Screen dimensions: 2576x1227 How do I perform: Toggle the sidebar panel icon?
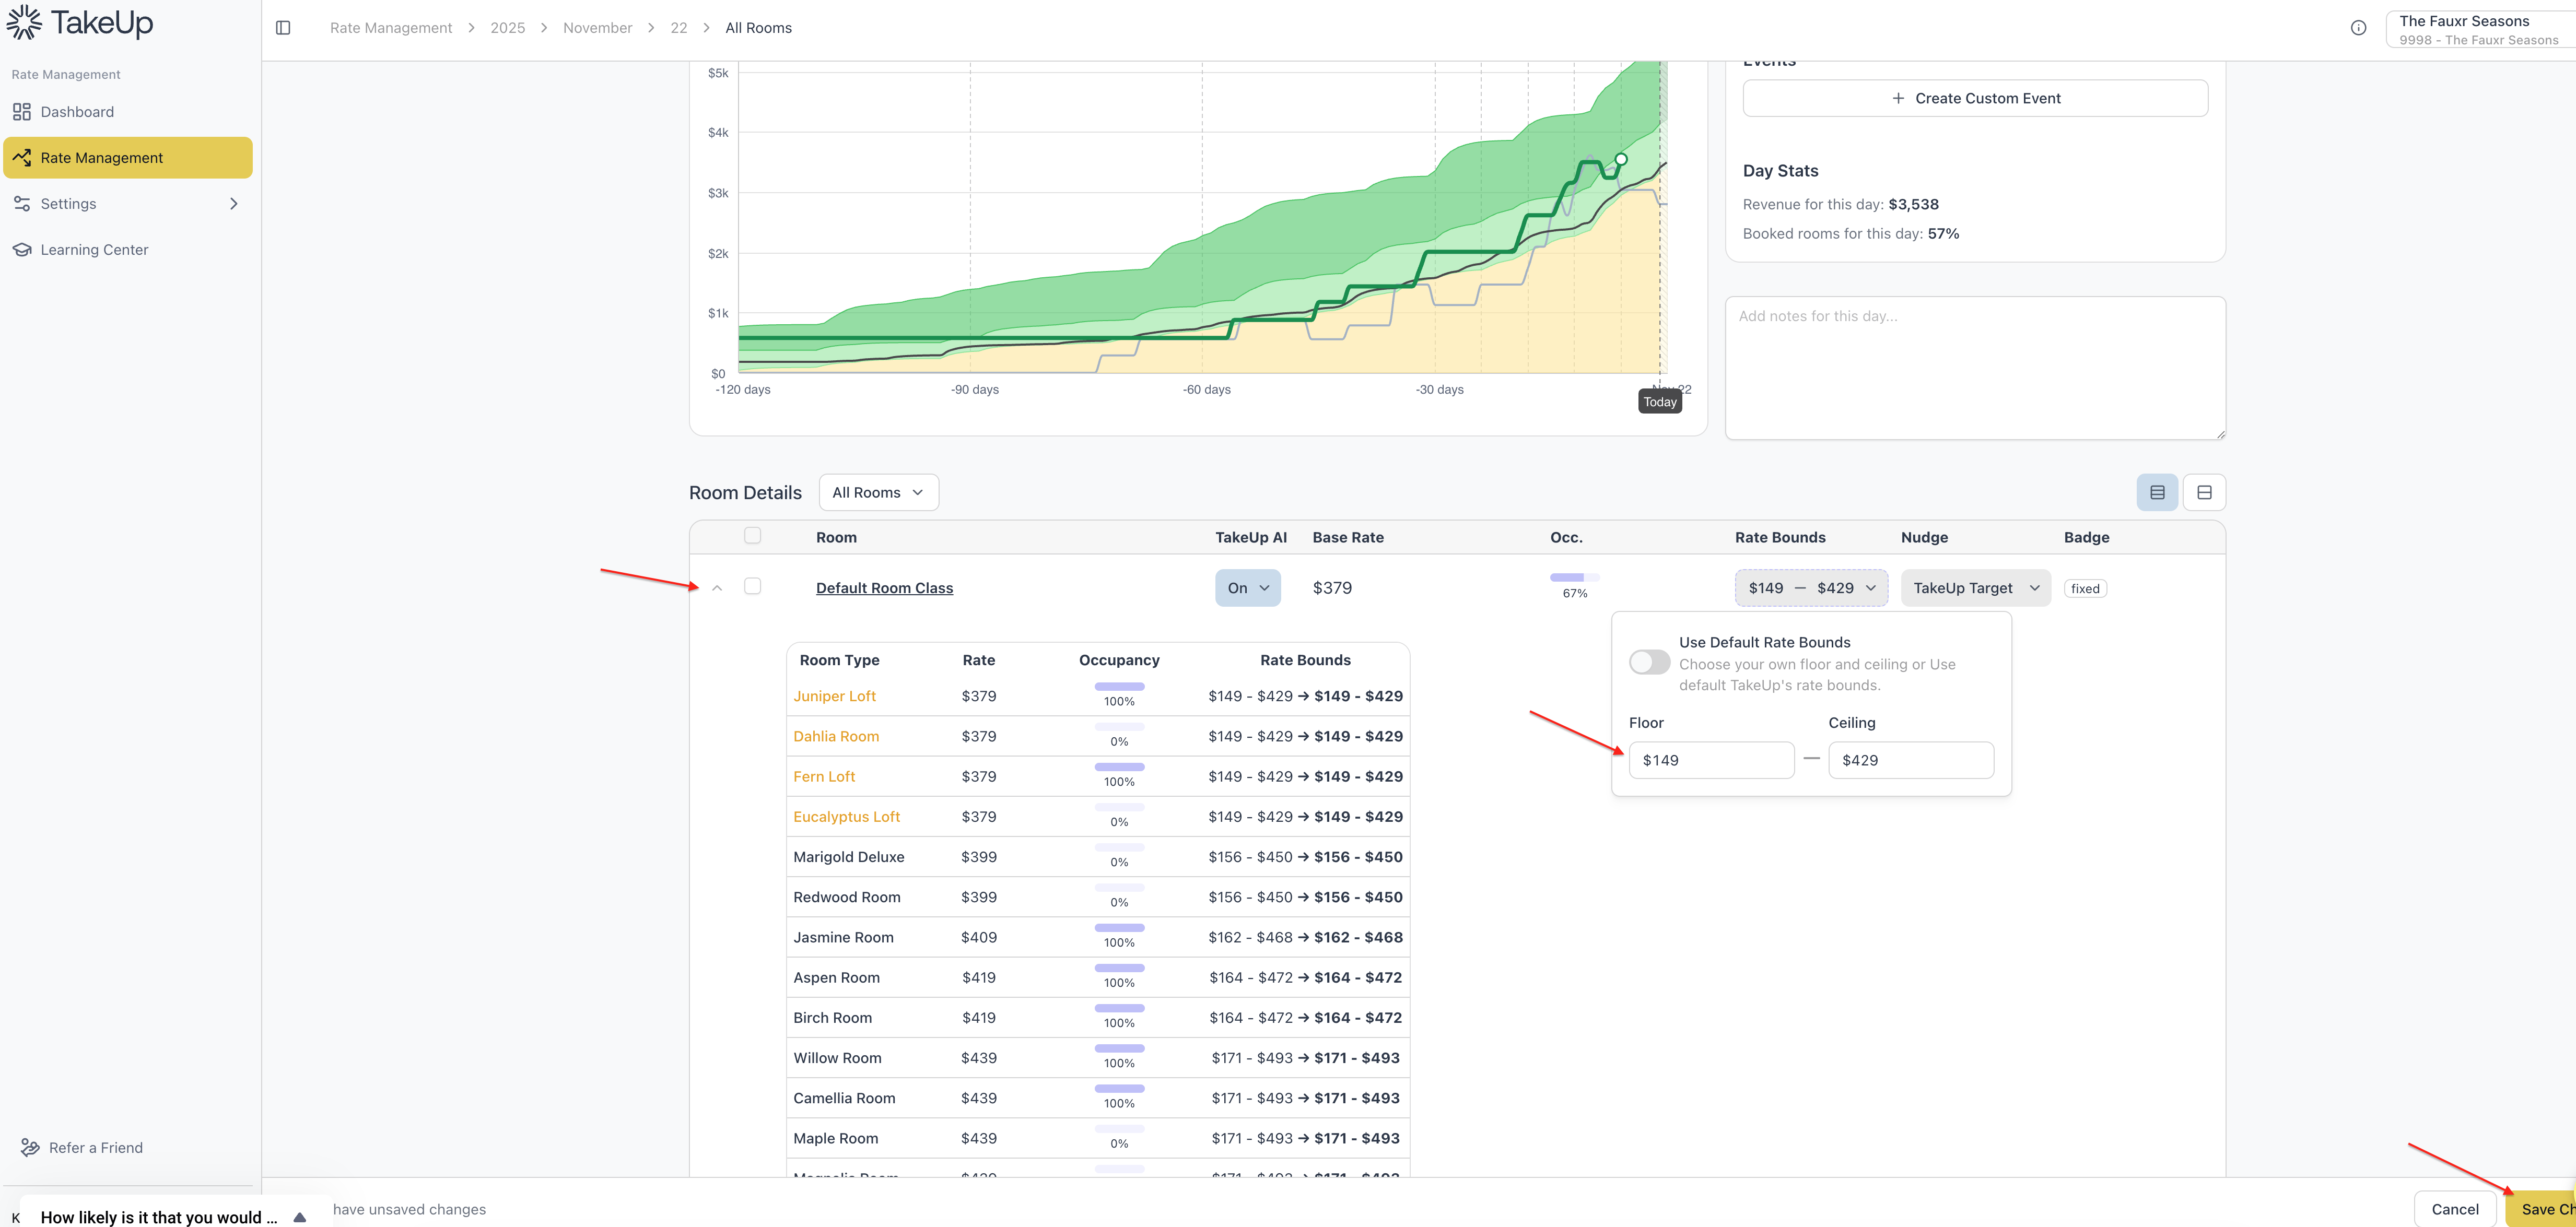pyautogui.click(x=283, y=28)
